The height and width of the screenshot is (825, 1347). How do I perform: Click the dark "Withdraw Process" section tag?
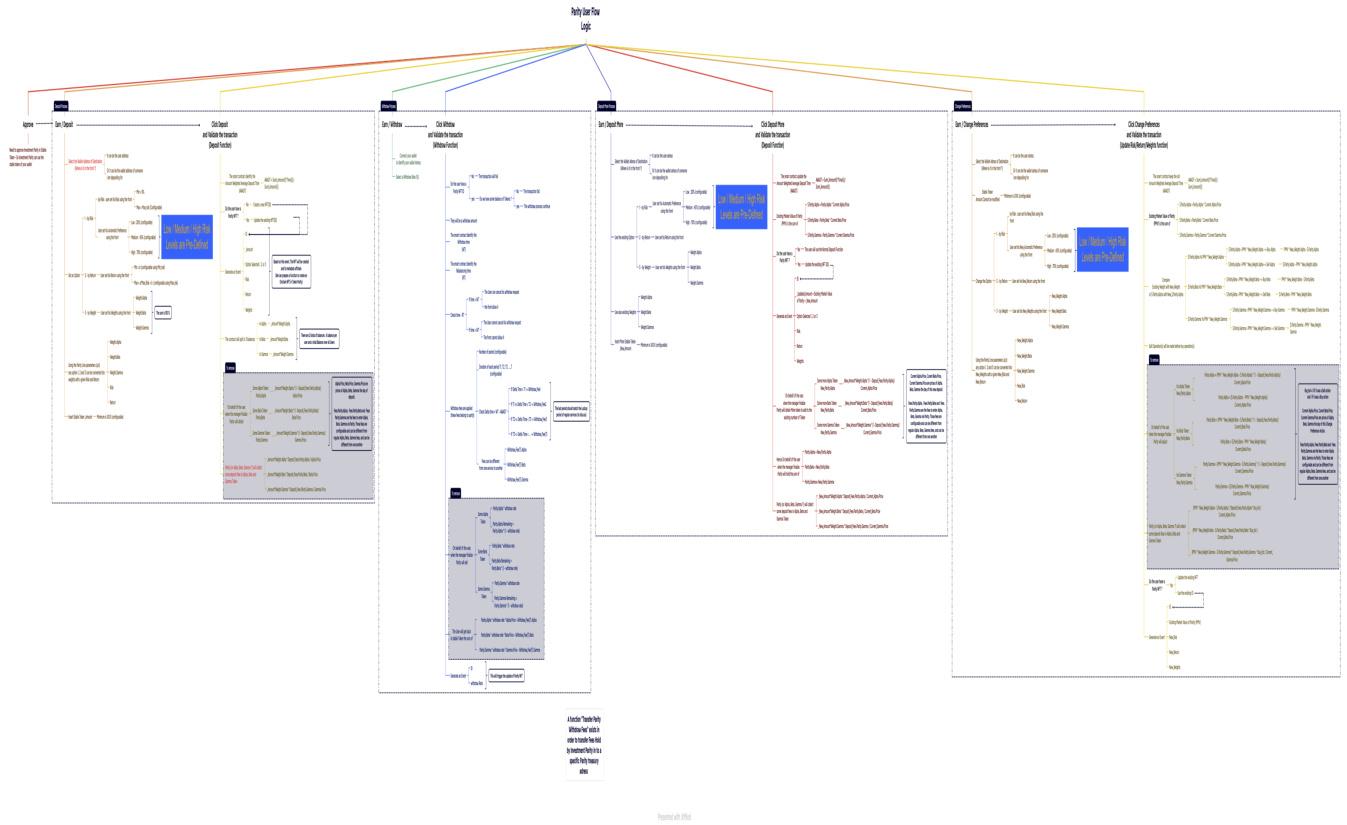point(388,106)
